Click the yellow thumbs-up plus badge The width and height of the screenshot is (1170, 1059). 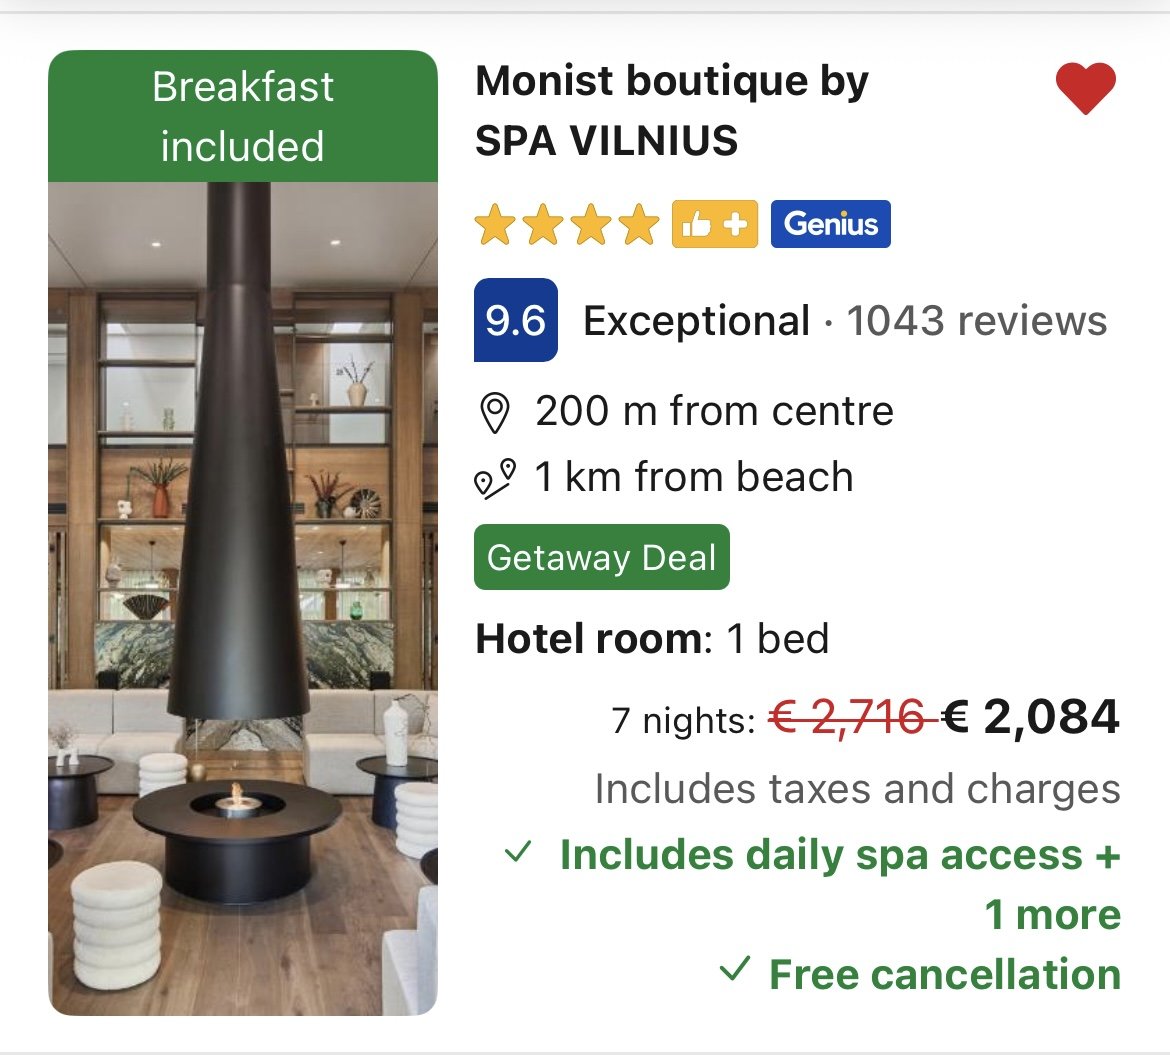point(714,224)
